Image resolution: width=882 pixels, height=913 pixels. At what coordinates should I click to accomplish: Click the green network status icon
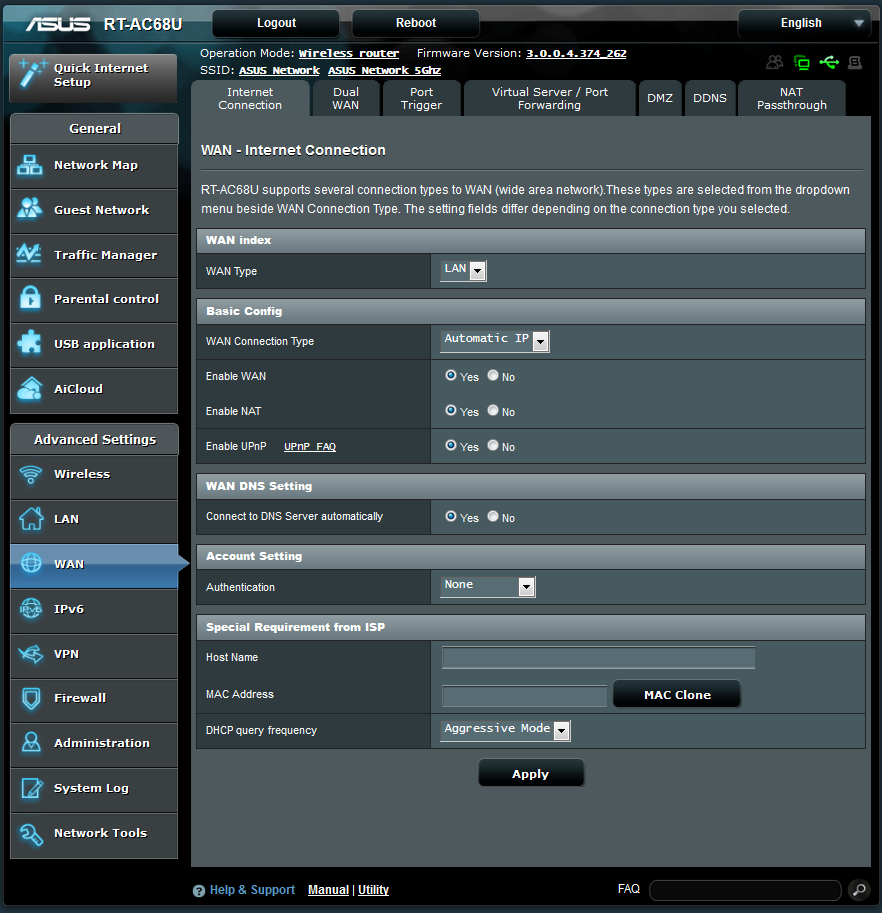[802, 62]
